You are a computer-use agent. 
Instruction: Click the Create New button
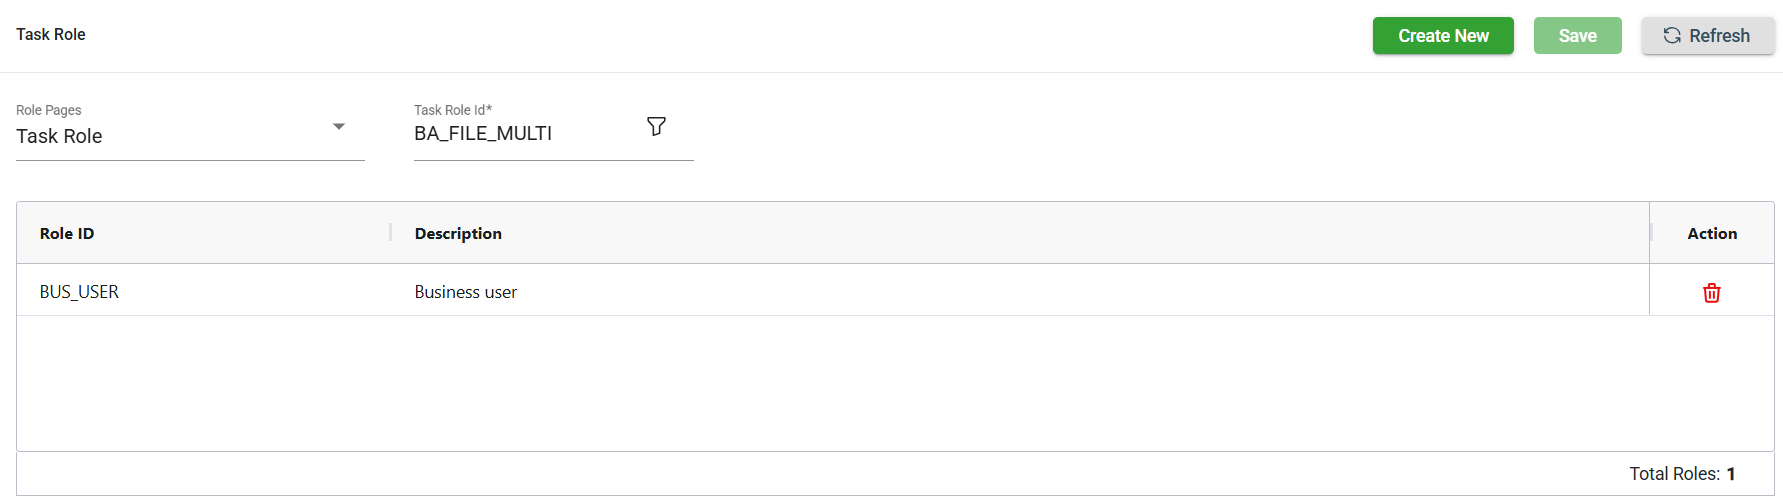[1442, 36]
